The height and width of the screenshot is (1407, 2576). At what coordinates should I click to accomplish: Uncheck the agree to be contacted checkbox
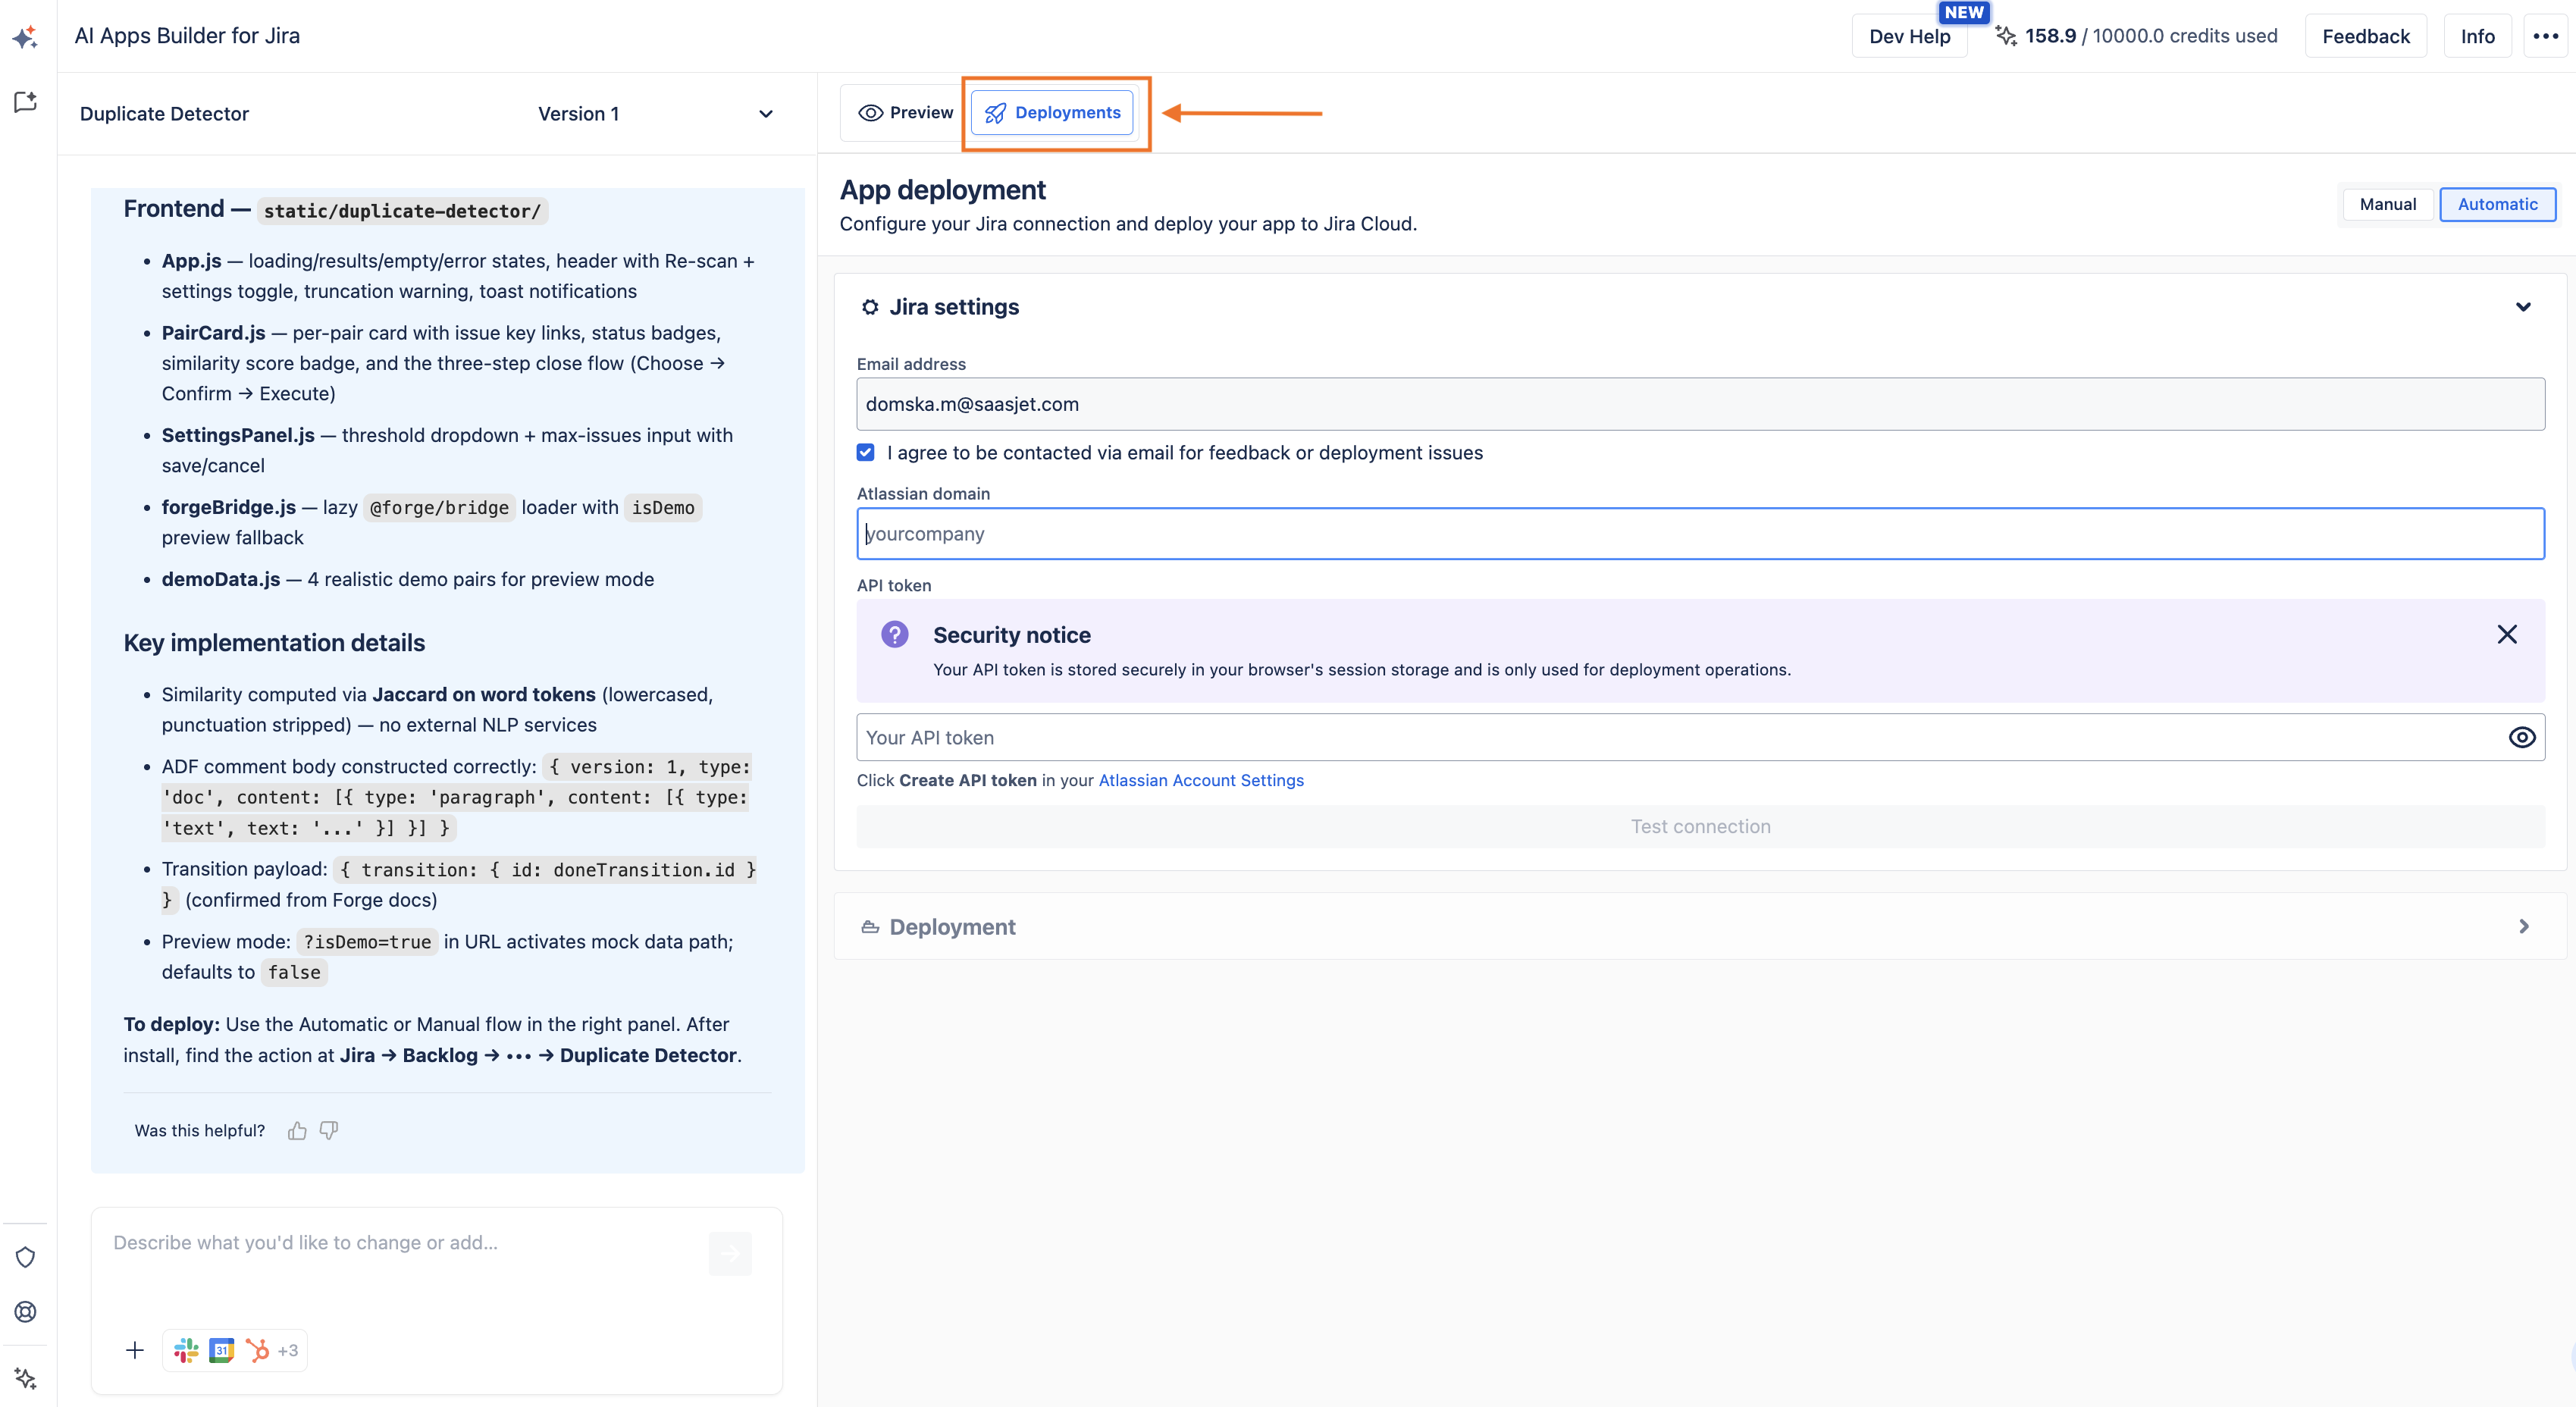(x=866, y=452)
